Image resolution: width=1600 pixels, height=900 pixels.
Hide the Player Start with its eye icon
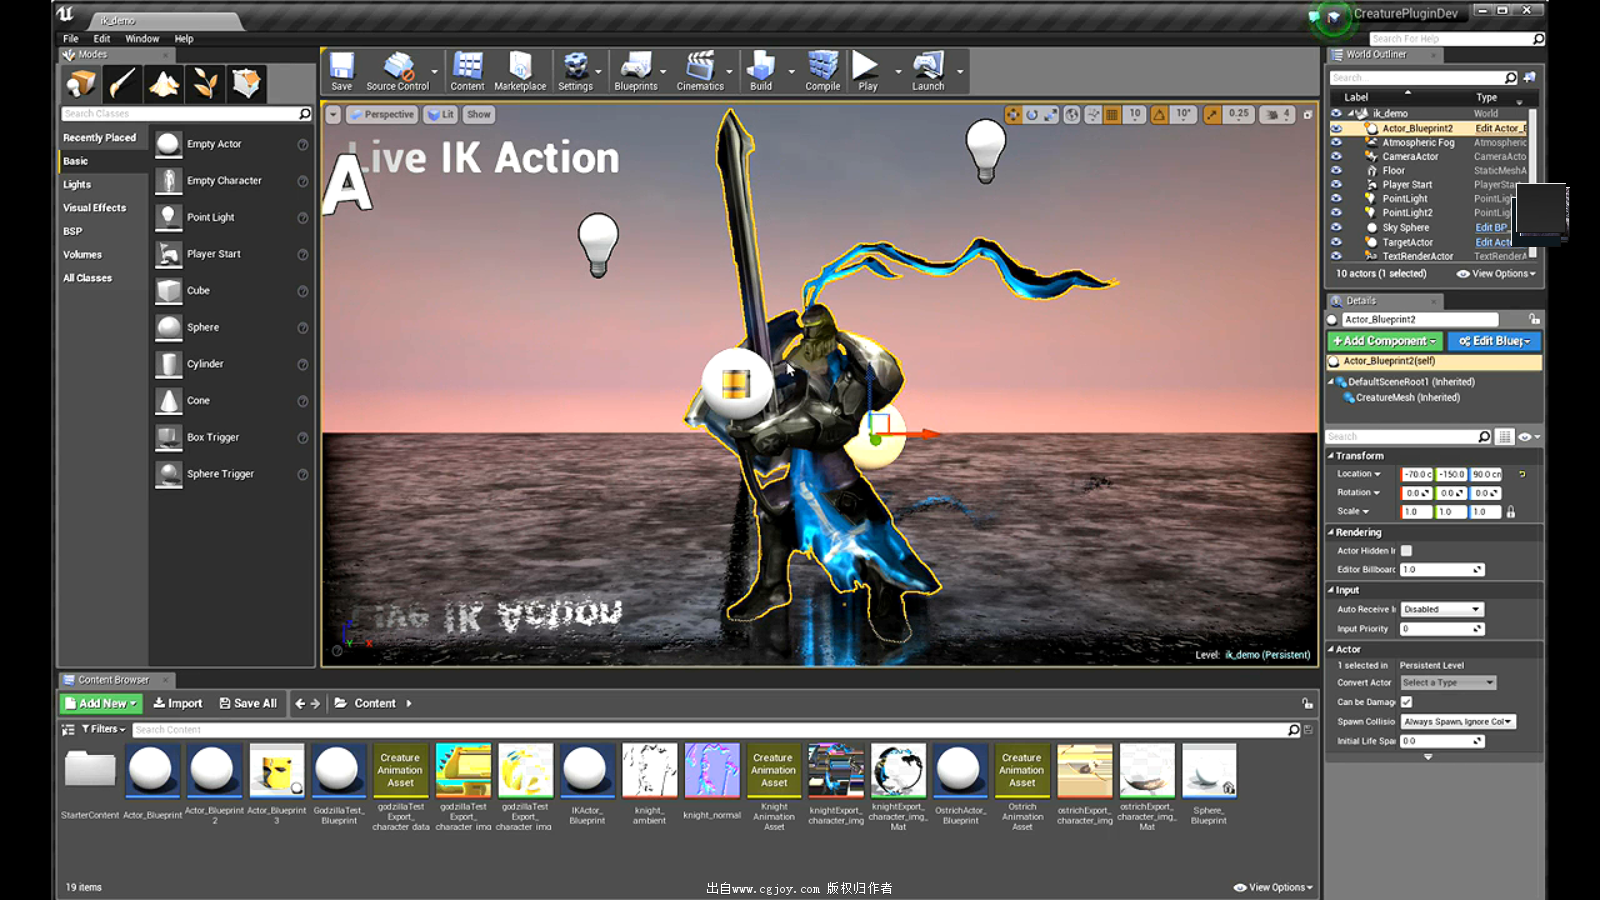click(x=1336, y=184)
